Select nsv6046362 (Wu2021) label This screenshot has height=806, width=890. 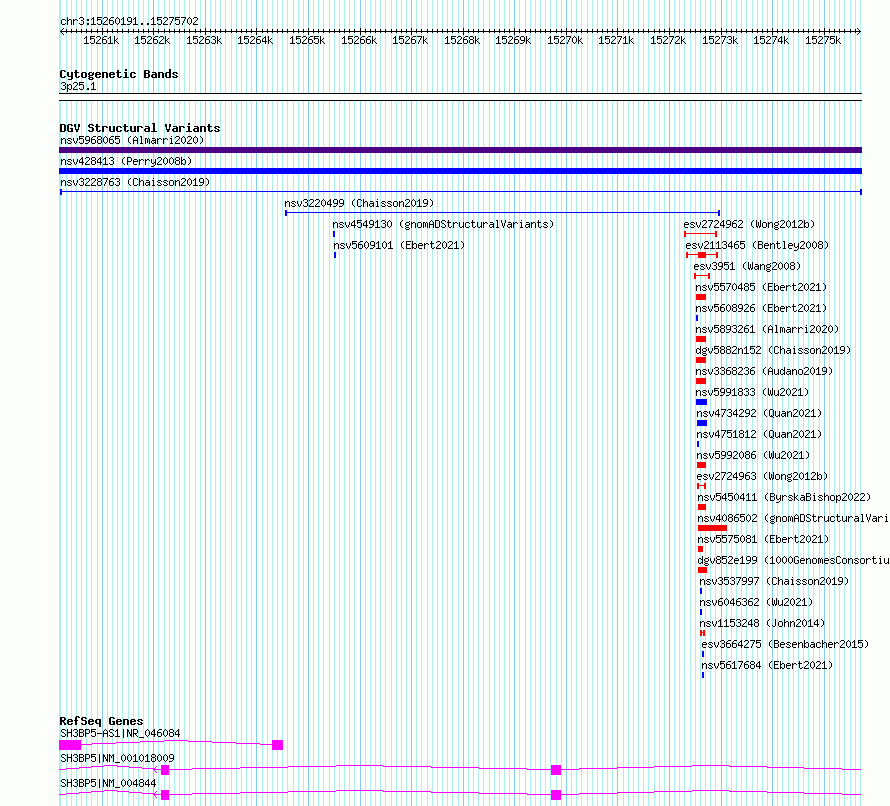click(x=756, y=602)
